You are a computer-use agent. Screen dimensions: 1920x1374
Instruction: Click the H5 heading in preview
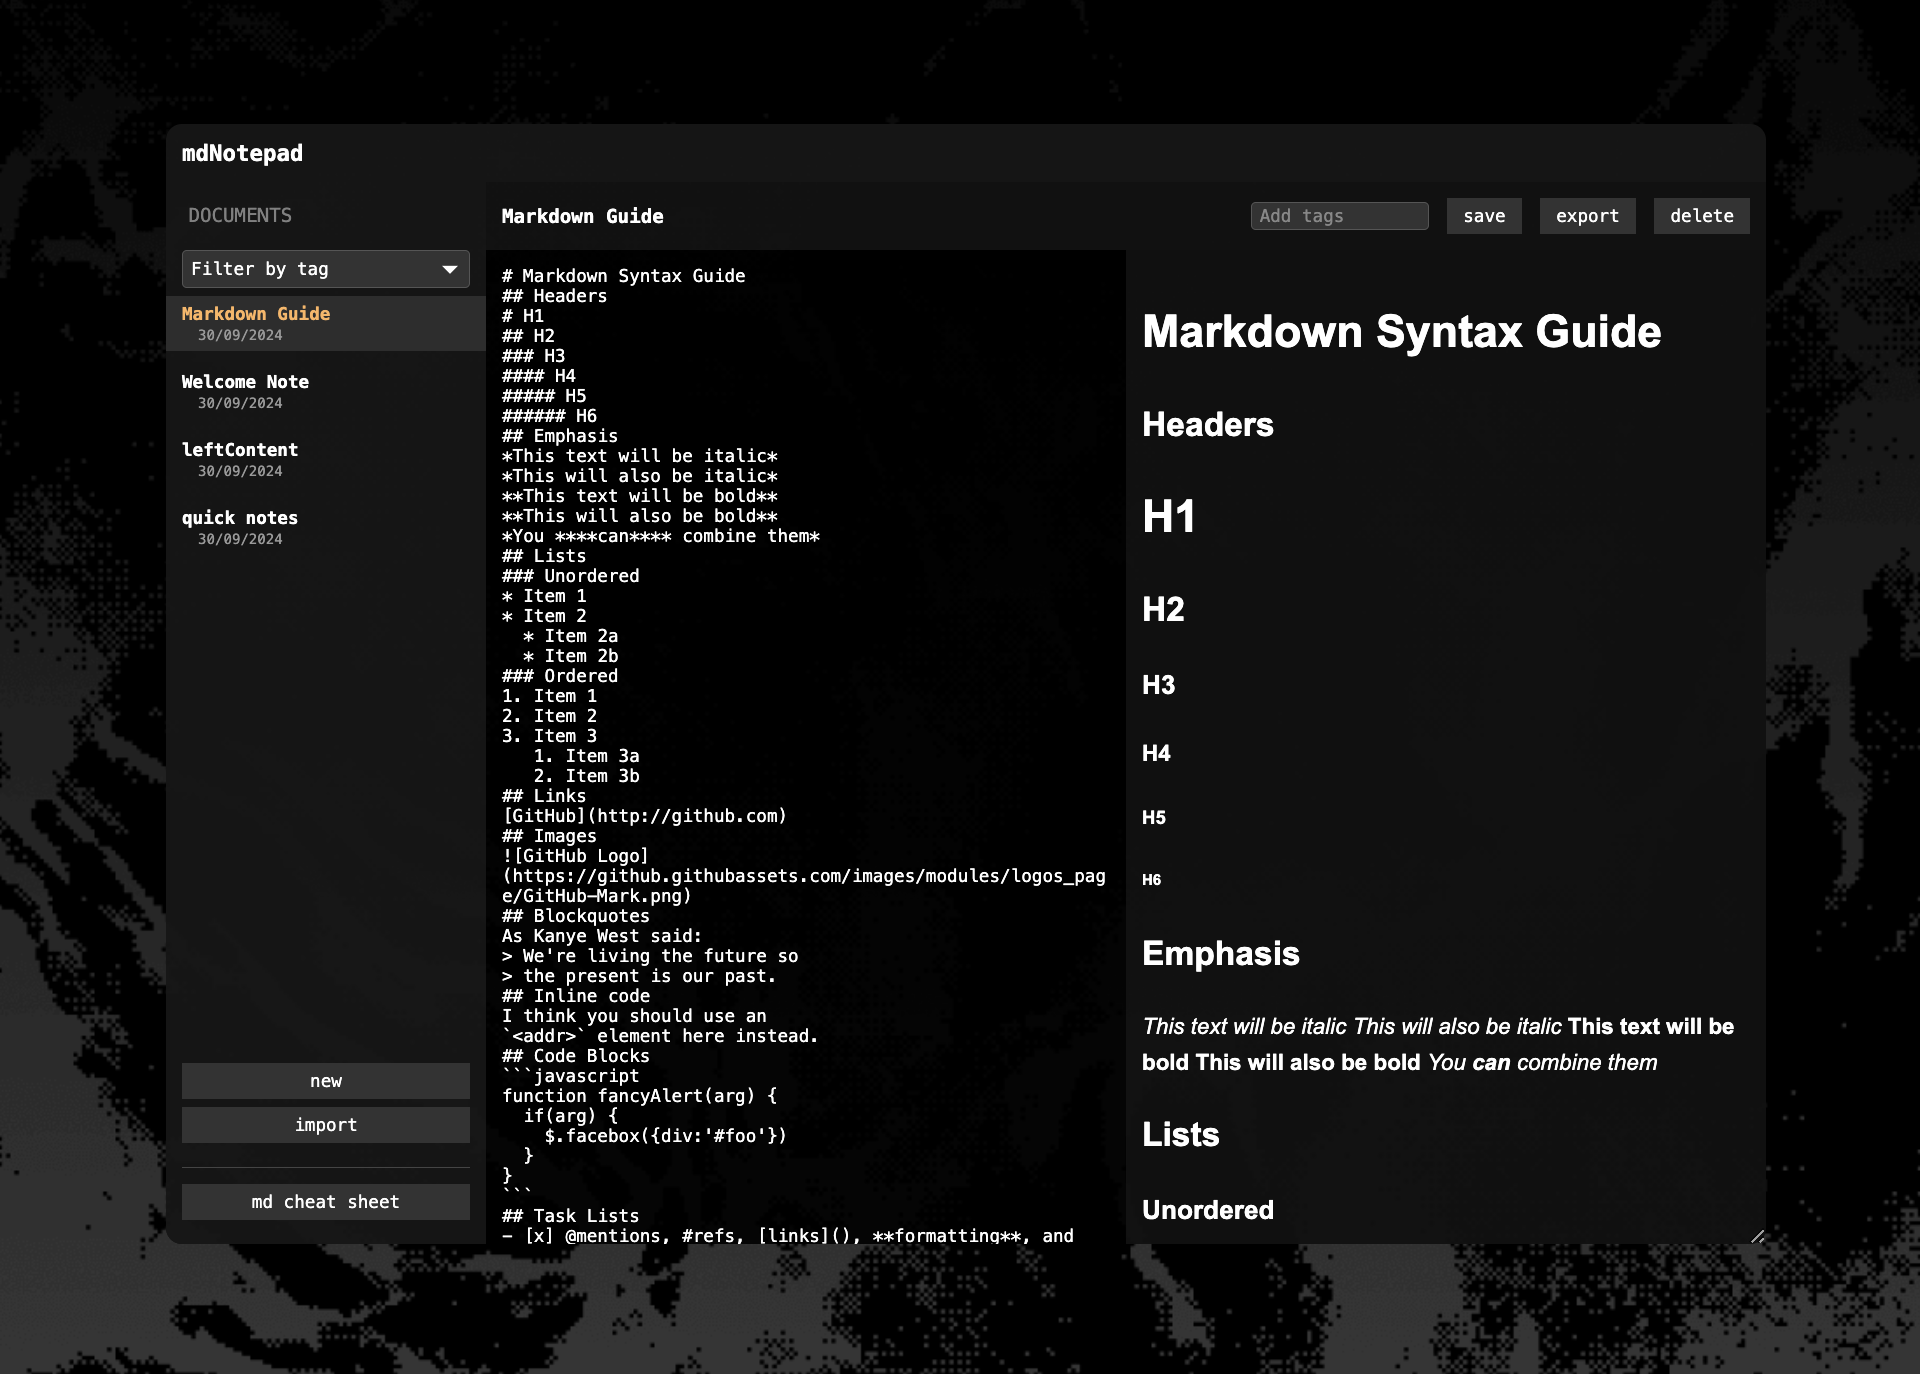pos(1154,818)
